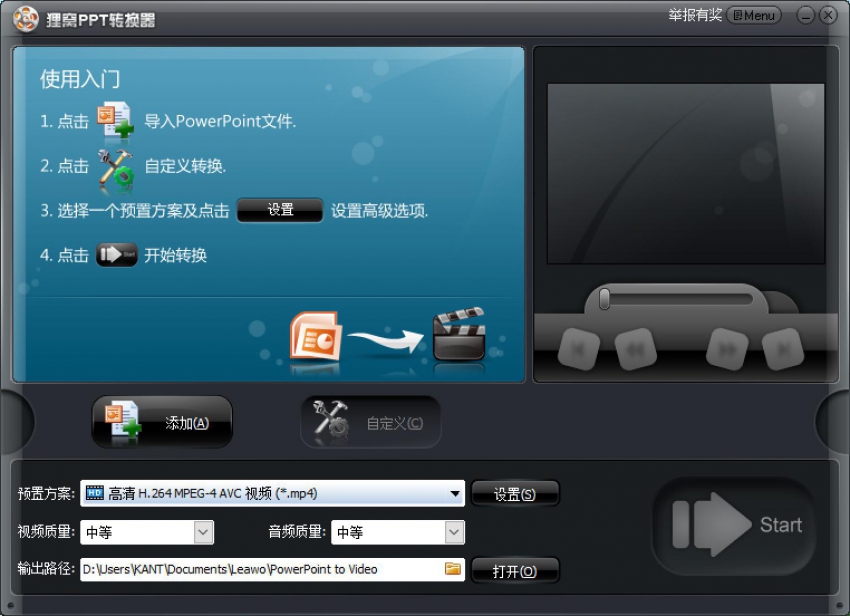
Task: Open the 预置方案 preset format dropdown
Action: pyautogui.click(x=456, y=492)
